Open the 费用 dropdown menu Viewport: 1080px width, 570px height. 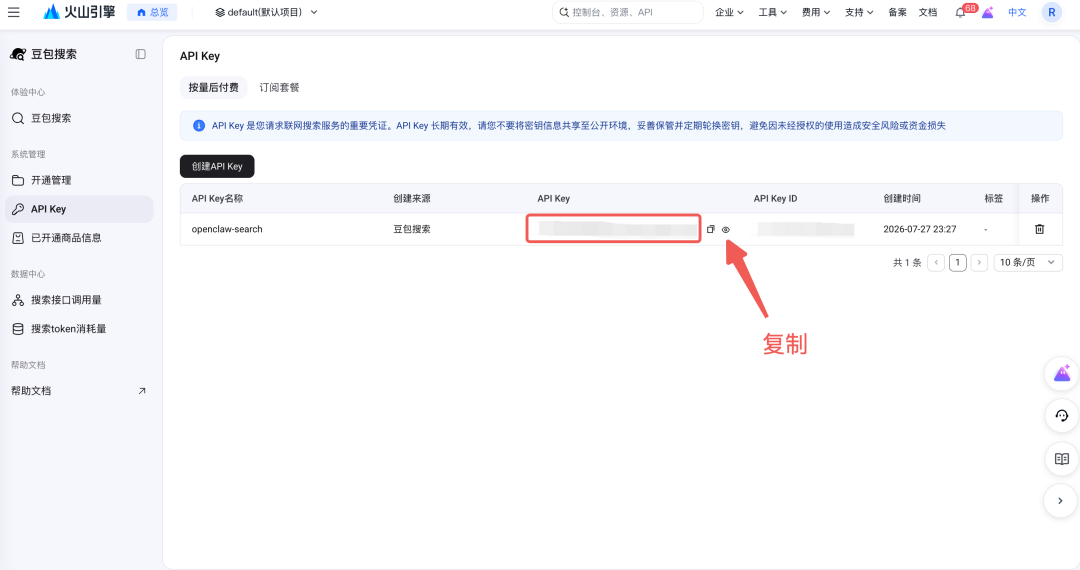point(816,12)
